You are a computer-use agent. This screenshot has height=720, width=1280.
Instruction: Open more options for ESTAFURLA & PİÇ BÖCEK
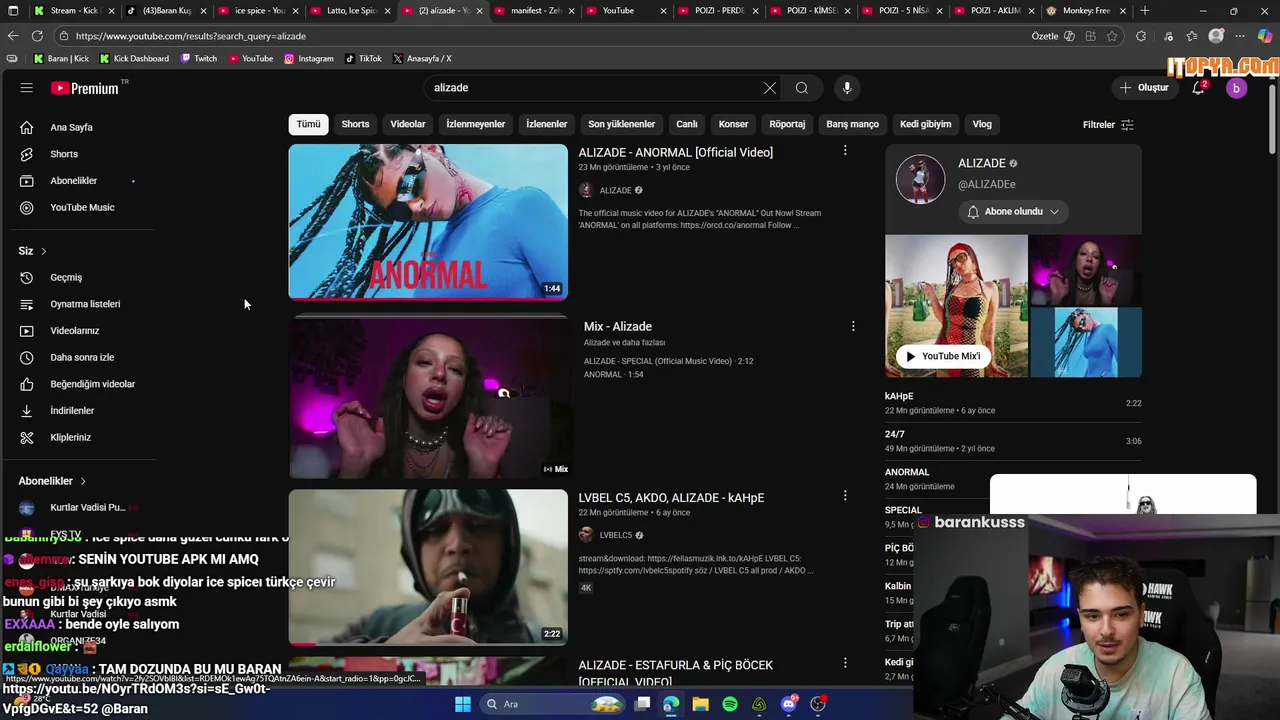click(x=845, y=663)
